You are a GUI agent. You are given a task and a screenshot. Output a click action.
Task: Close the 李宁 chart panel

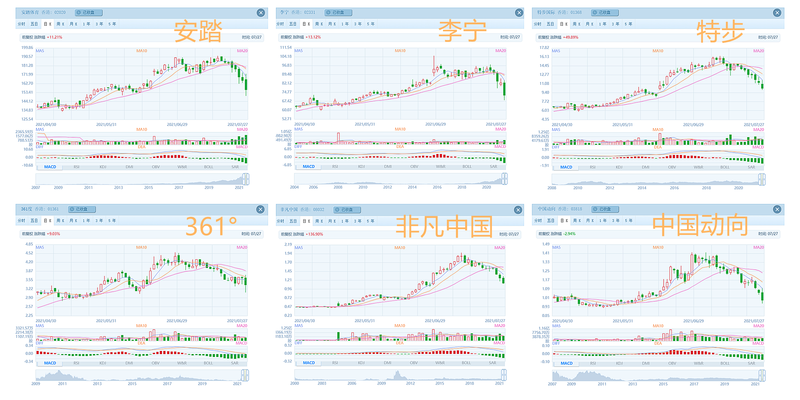(519, 13)
